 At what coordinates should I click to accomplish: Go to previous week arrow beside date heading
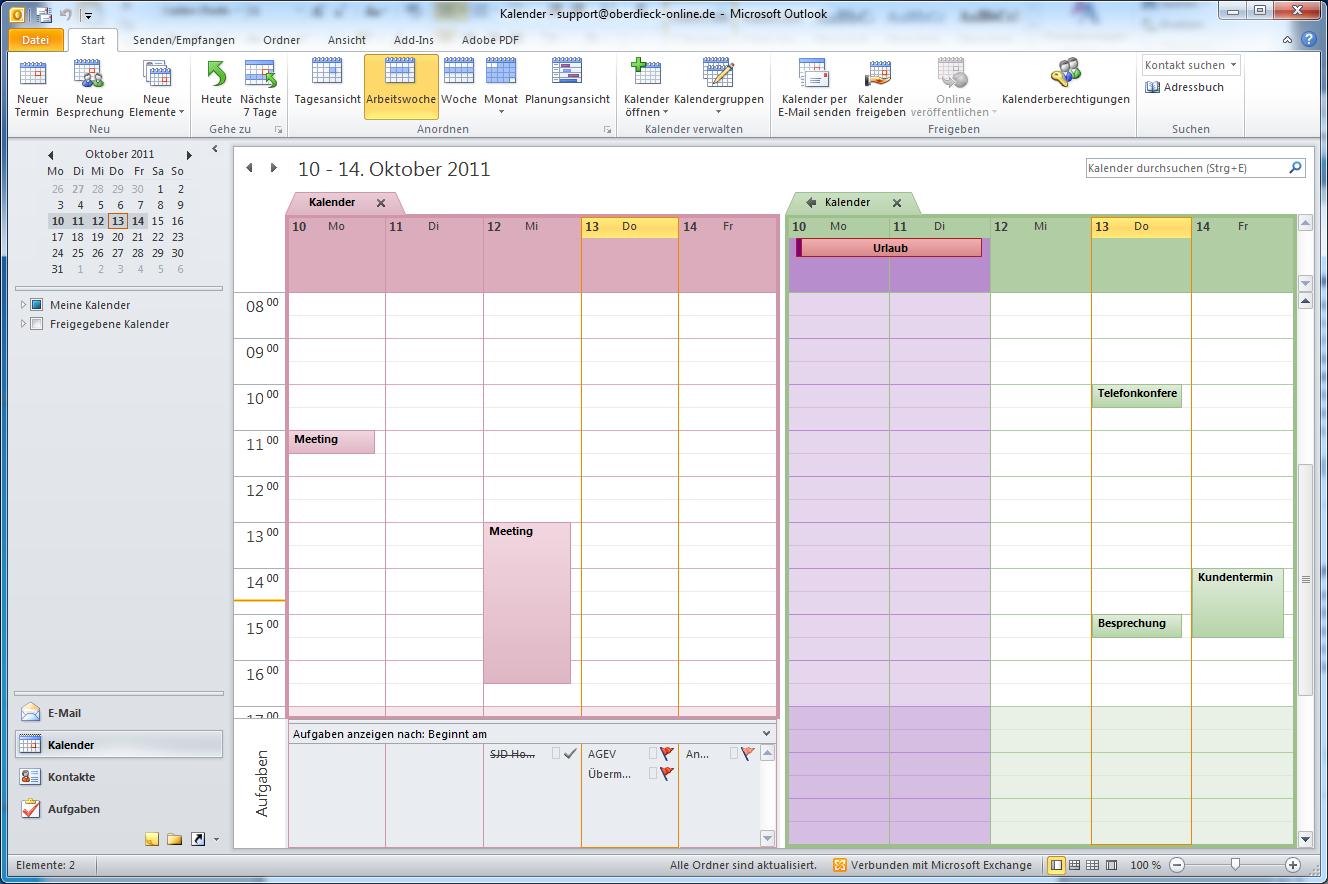[249, 168]
